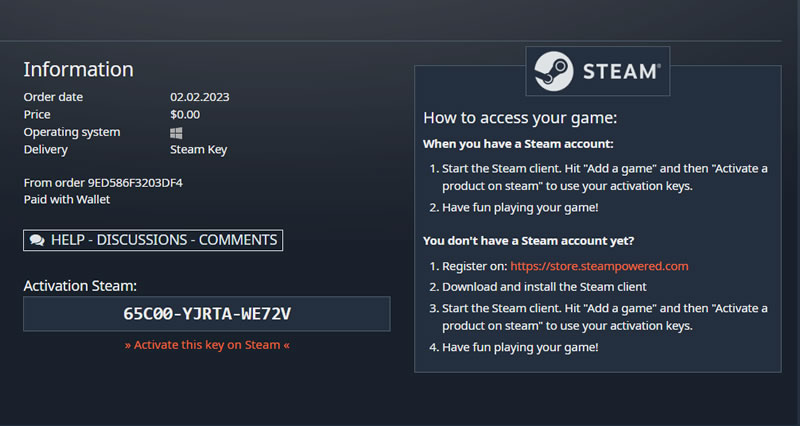Select the activation key 65C00-YJRTA-WE72V field
The height and width of the screenshot is (426, 800).
207,314
